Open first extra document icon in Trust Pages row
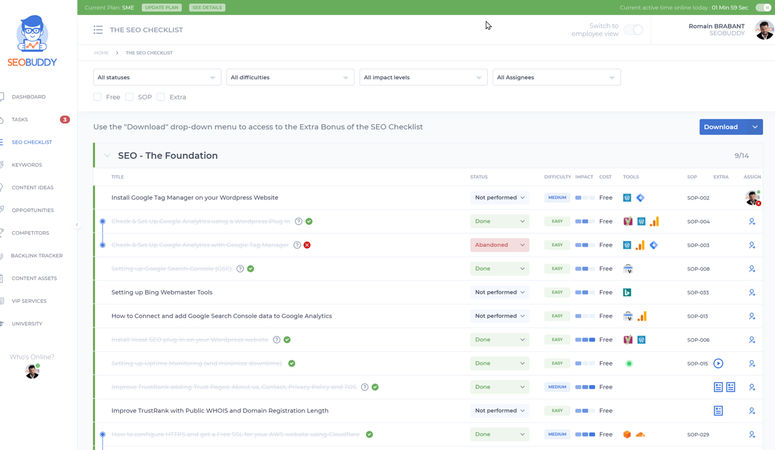The height and width of the screenshot is (450, 775). tap(718, 387)
